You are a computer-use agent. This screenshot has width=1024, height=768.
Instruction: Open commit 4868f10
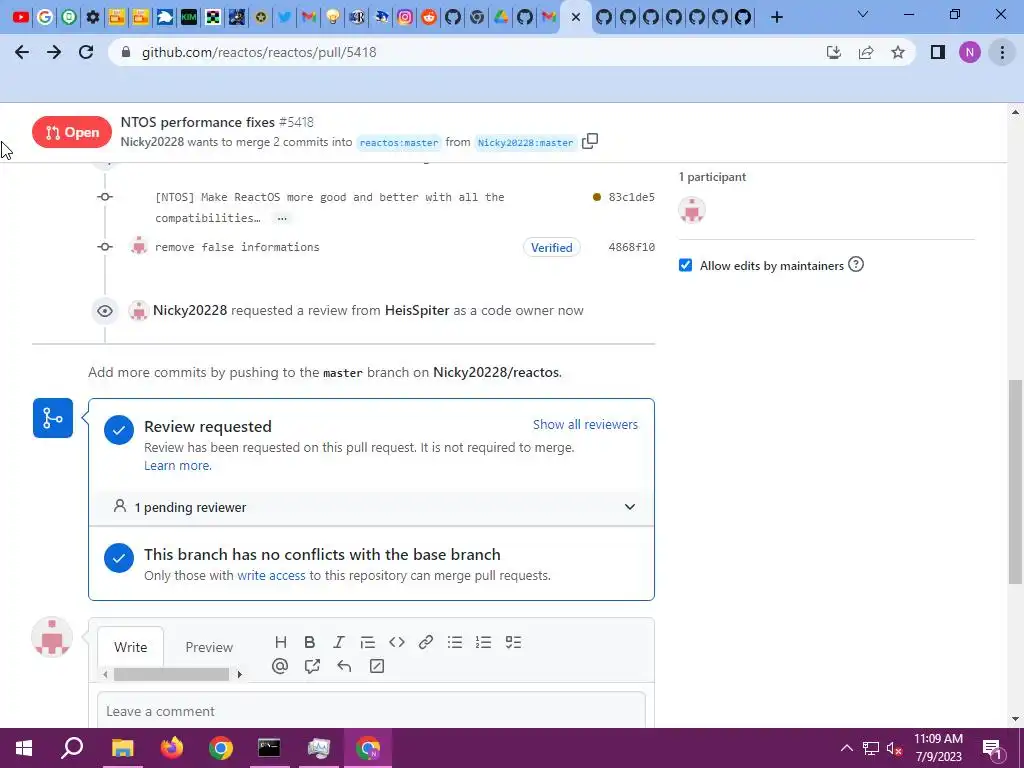click(x=632, y=247)
